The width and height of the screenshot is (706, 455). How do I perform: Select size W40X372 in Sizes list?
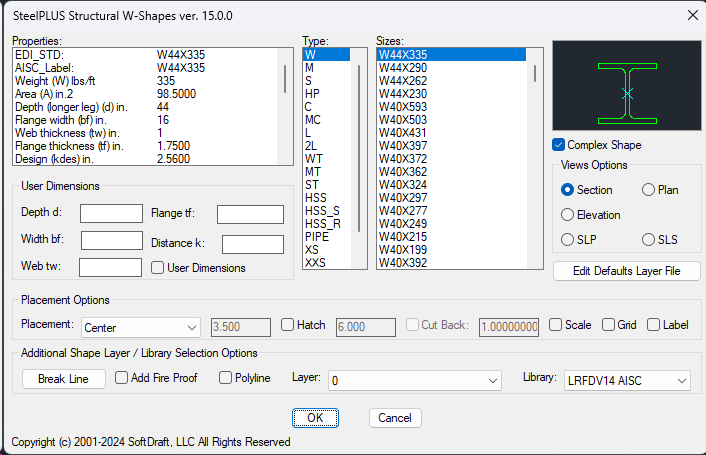pyautogui.click(x=452, y=159)
